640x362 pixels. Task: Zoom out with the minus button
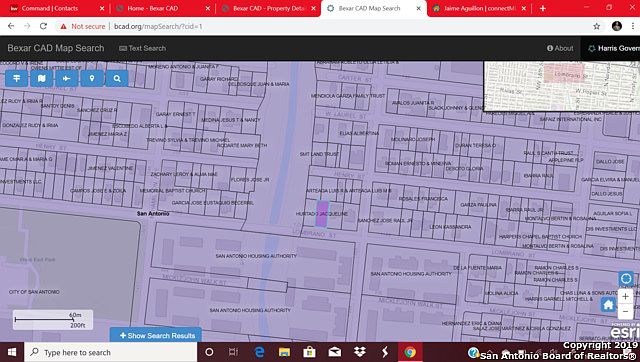pos(625,312)
